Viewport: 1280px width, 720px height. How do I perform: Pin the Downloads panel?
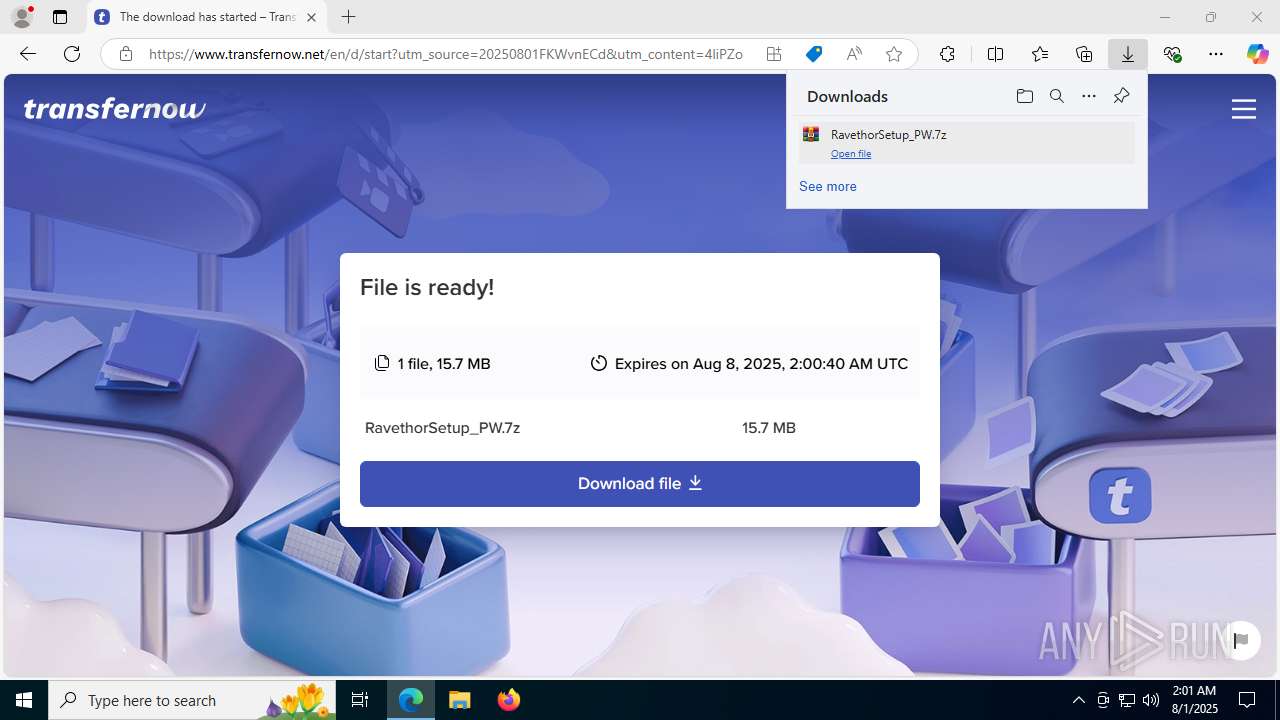[1121, 96]
